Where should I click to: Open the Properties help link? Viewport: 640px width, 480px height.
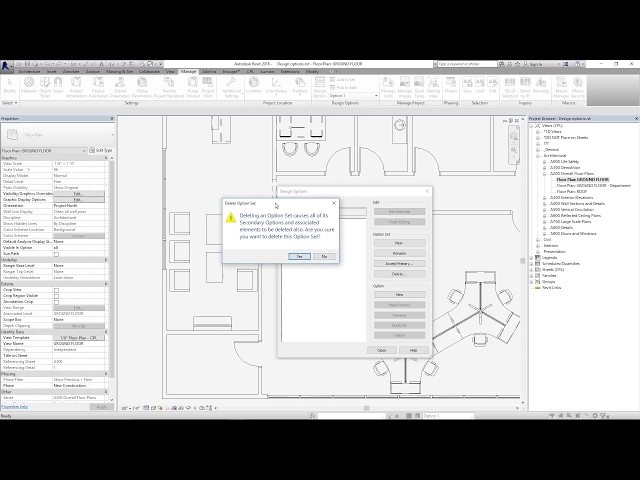point(14,407)
